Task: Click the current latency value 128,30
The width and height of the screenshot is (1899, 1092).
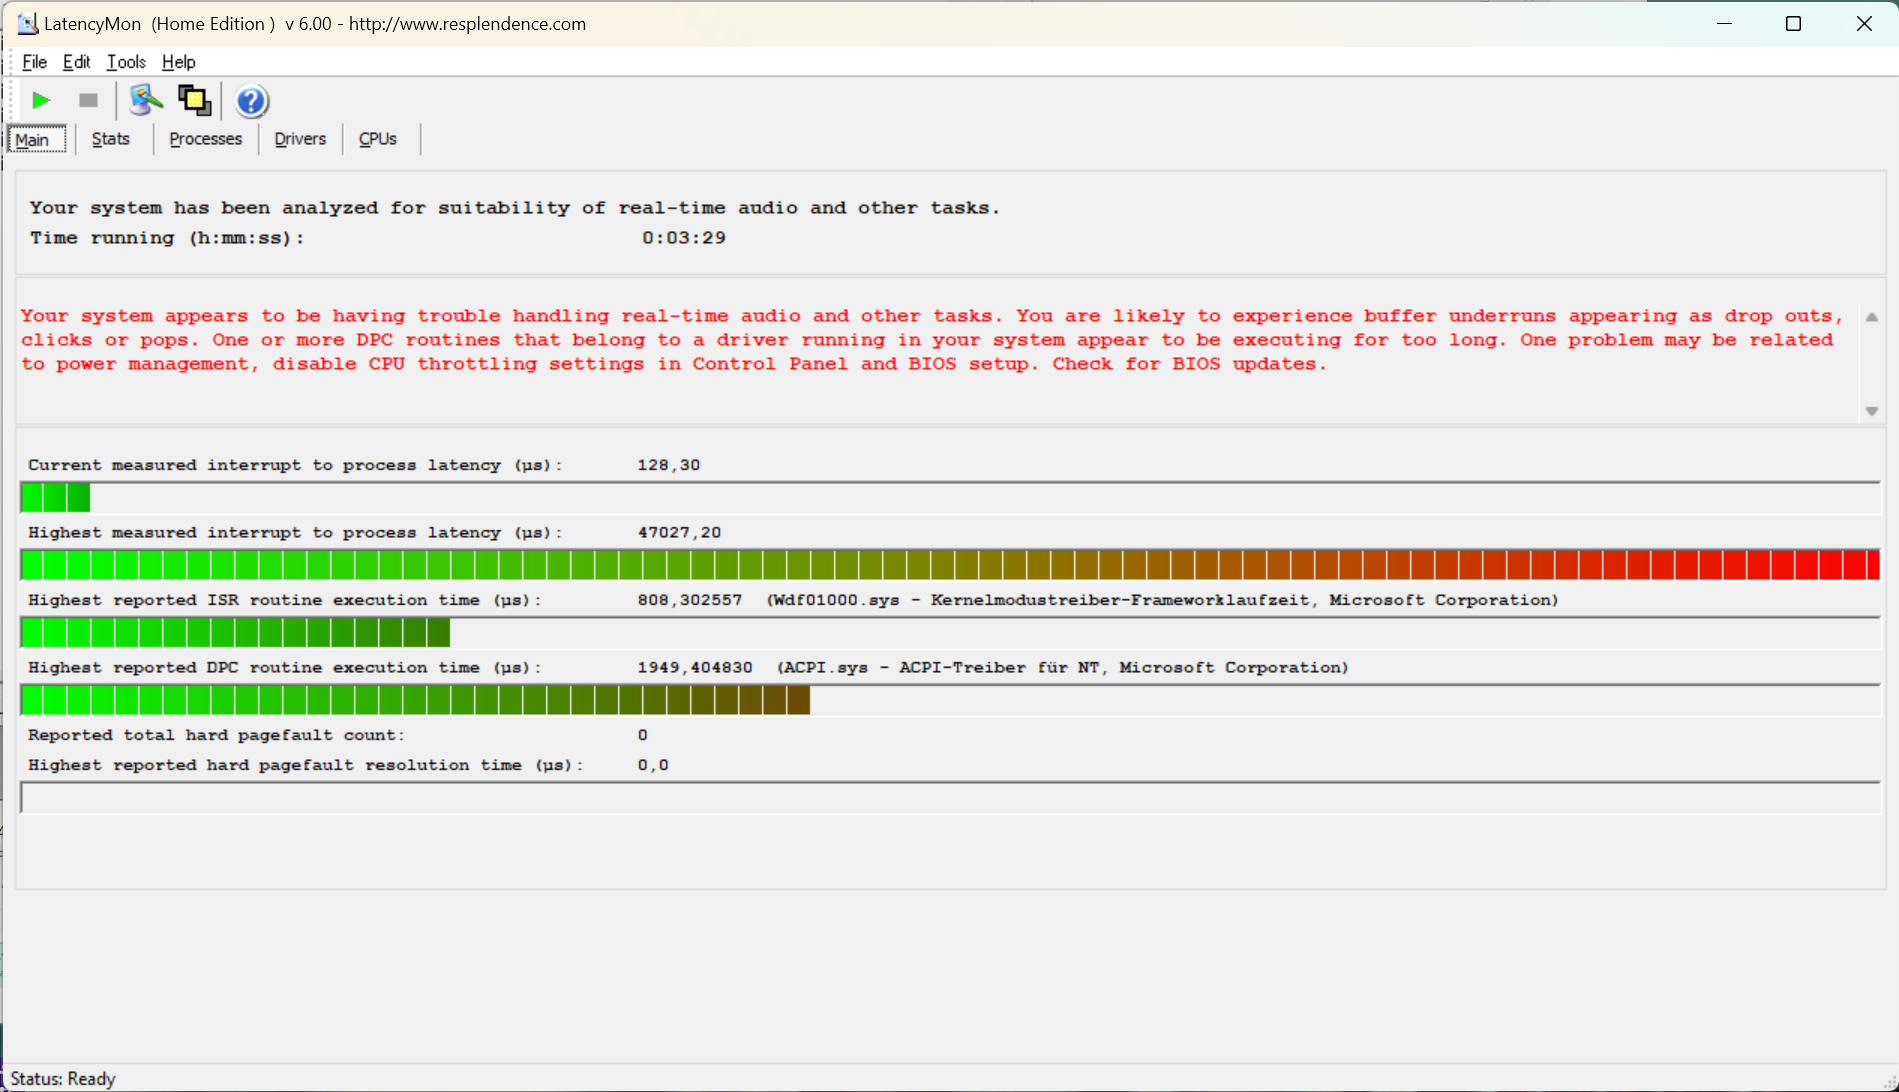Action: pyautogui.click(x=669, y=465)
